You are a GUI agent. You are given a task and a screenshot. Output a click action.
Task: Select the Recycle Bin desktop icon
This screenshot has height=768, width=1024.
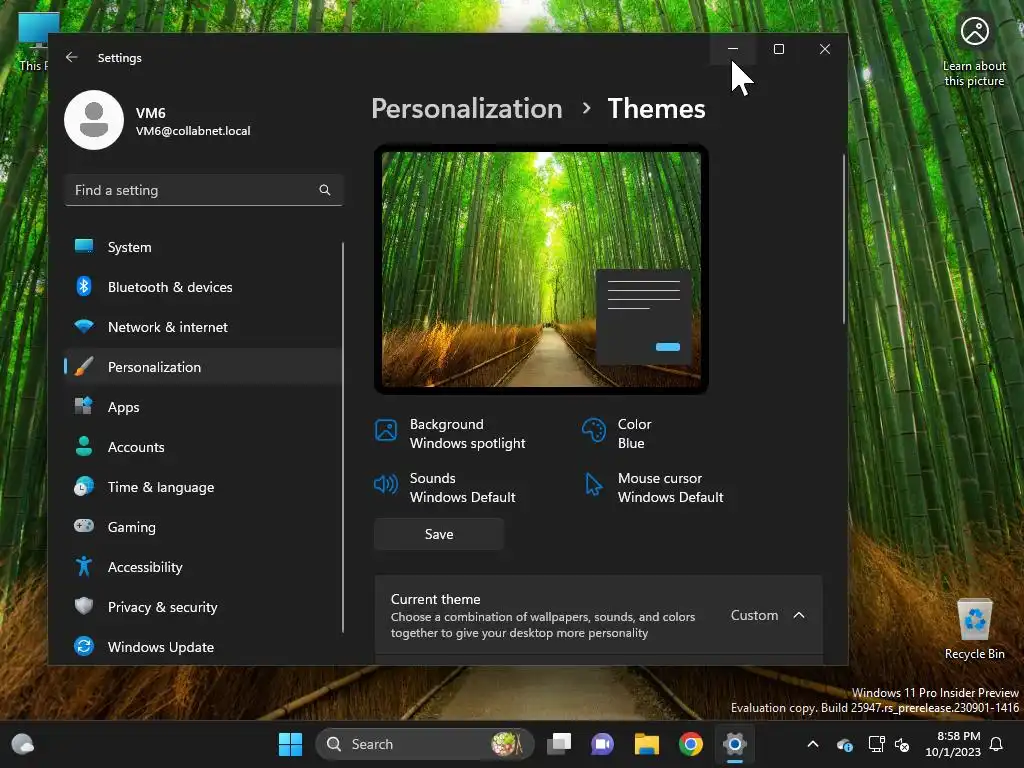pyautogui.click(x=974, y=630)
